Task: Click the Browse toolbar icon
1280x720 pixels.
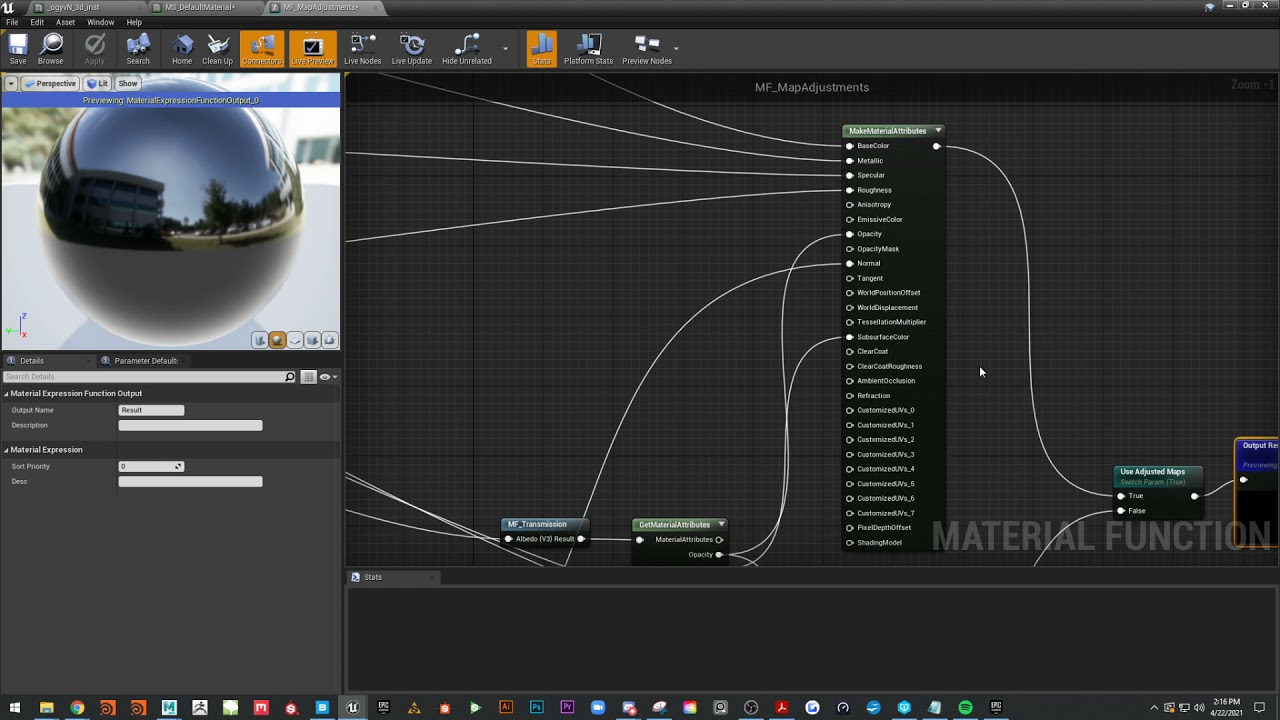Action: click(51, 49)
